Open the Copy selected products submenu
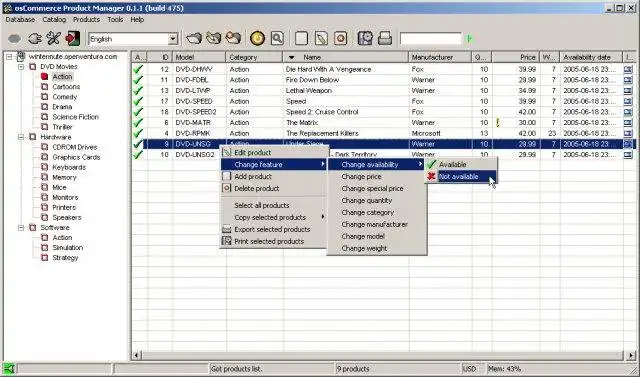Screen dimensions: 640x377 point(274,217)
